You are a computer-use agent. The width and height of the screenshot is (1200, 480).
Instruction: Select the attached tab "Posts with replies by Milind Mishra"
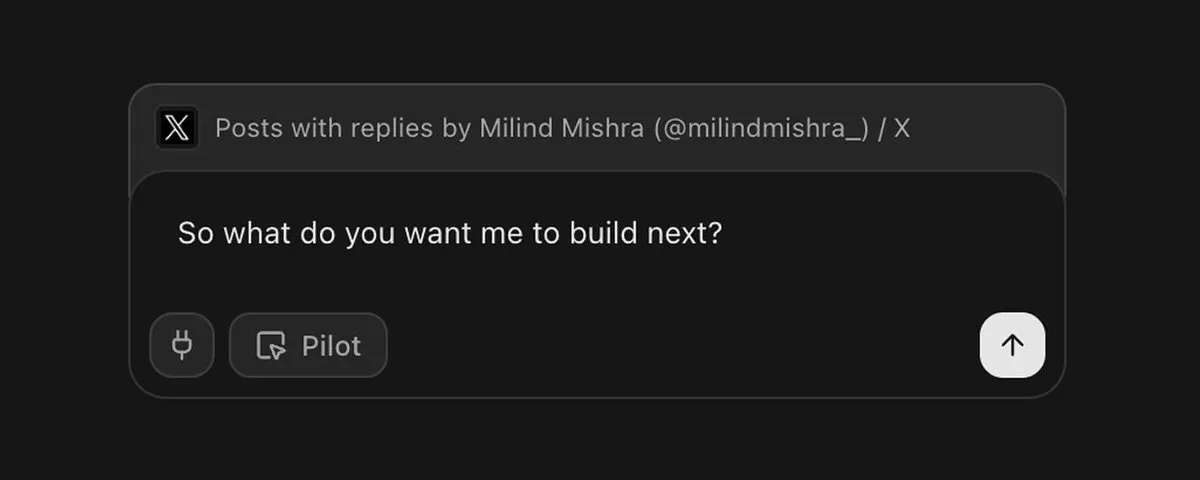click(x=562, y=128)
